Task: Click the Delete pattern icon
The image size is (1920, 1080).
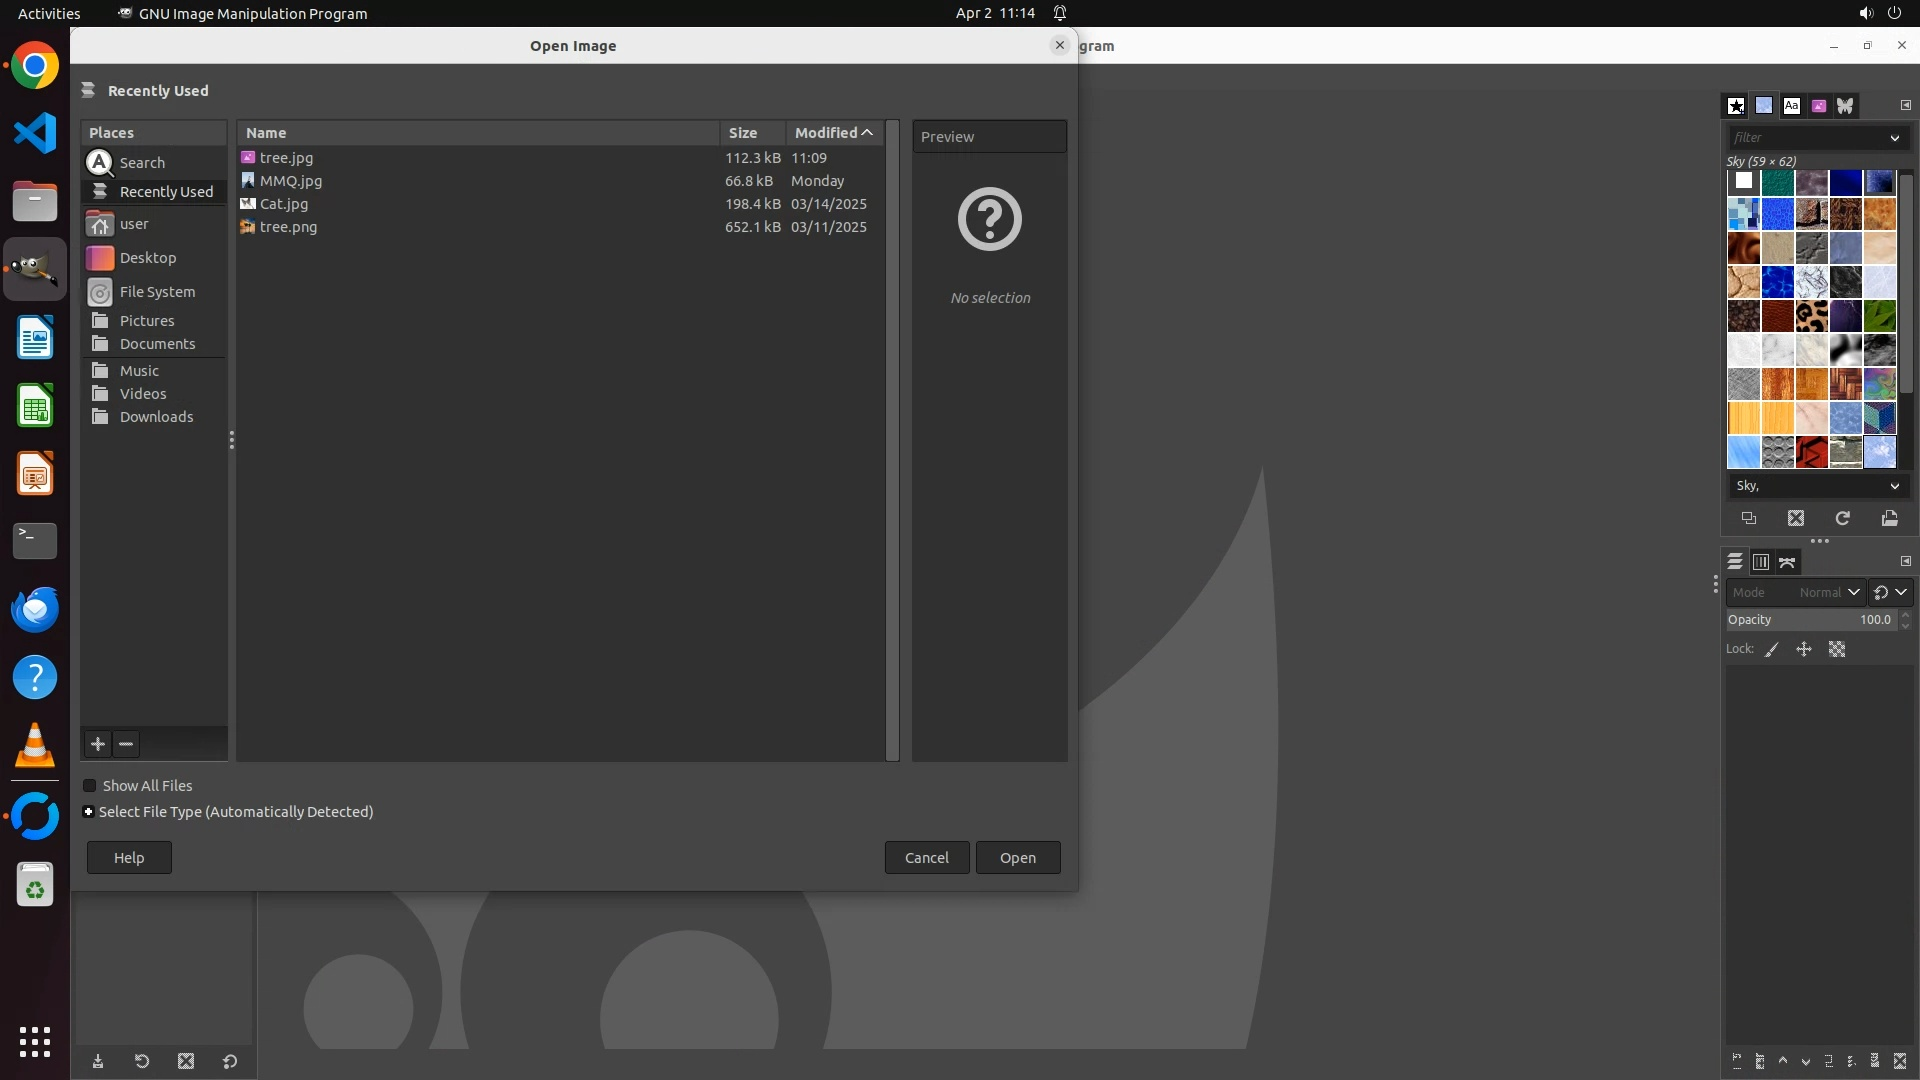Action: point(1796,518)
